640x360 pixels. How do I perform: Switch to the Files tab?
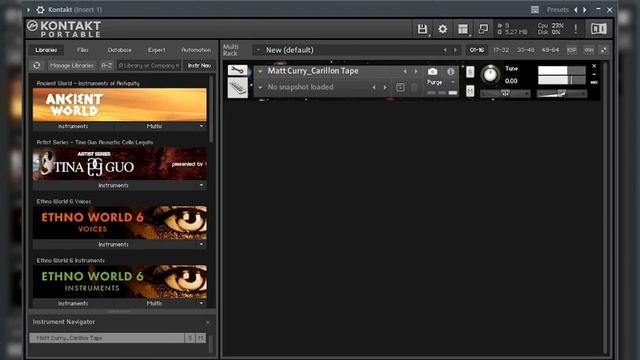82,50
